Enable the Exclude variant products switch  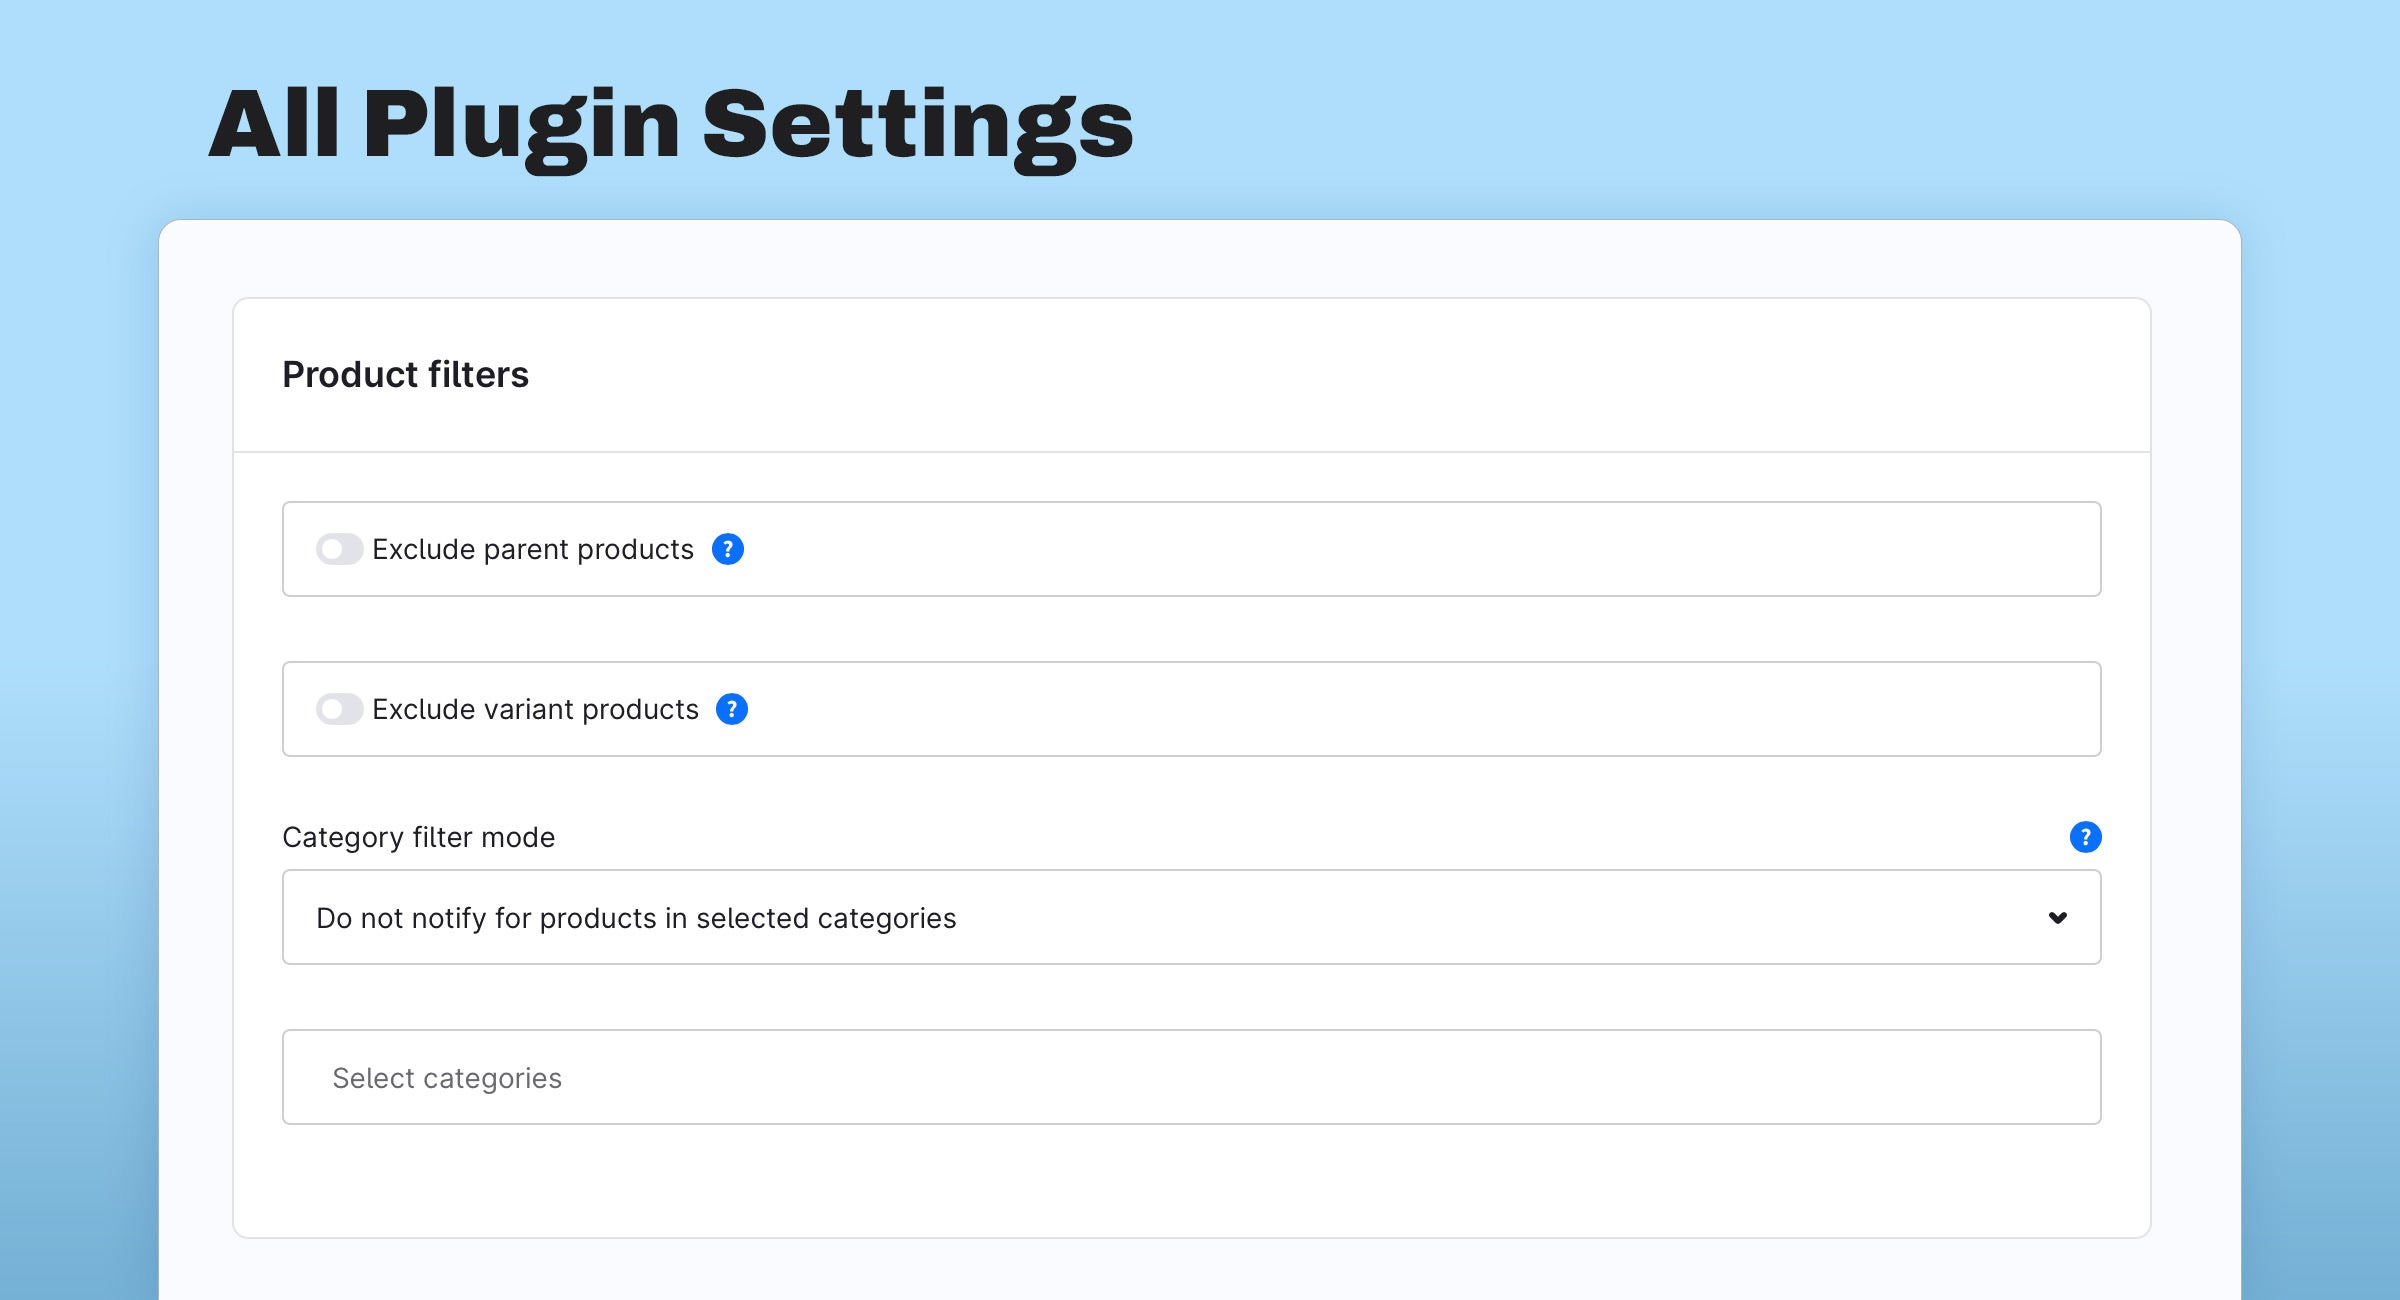click(x=339, y=709)
